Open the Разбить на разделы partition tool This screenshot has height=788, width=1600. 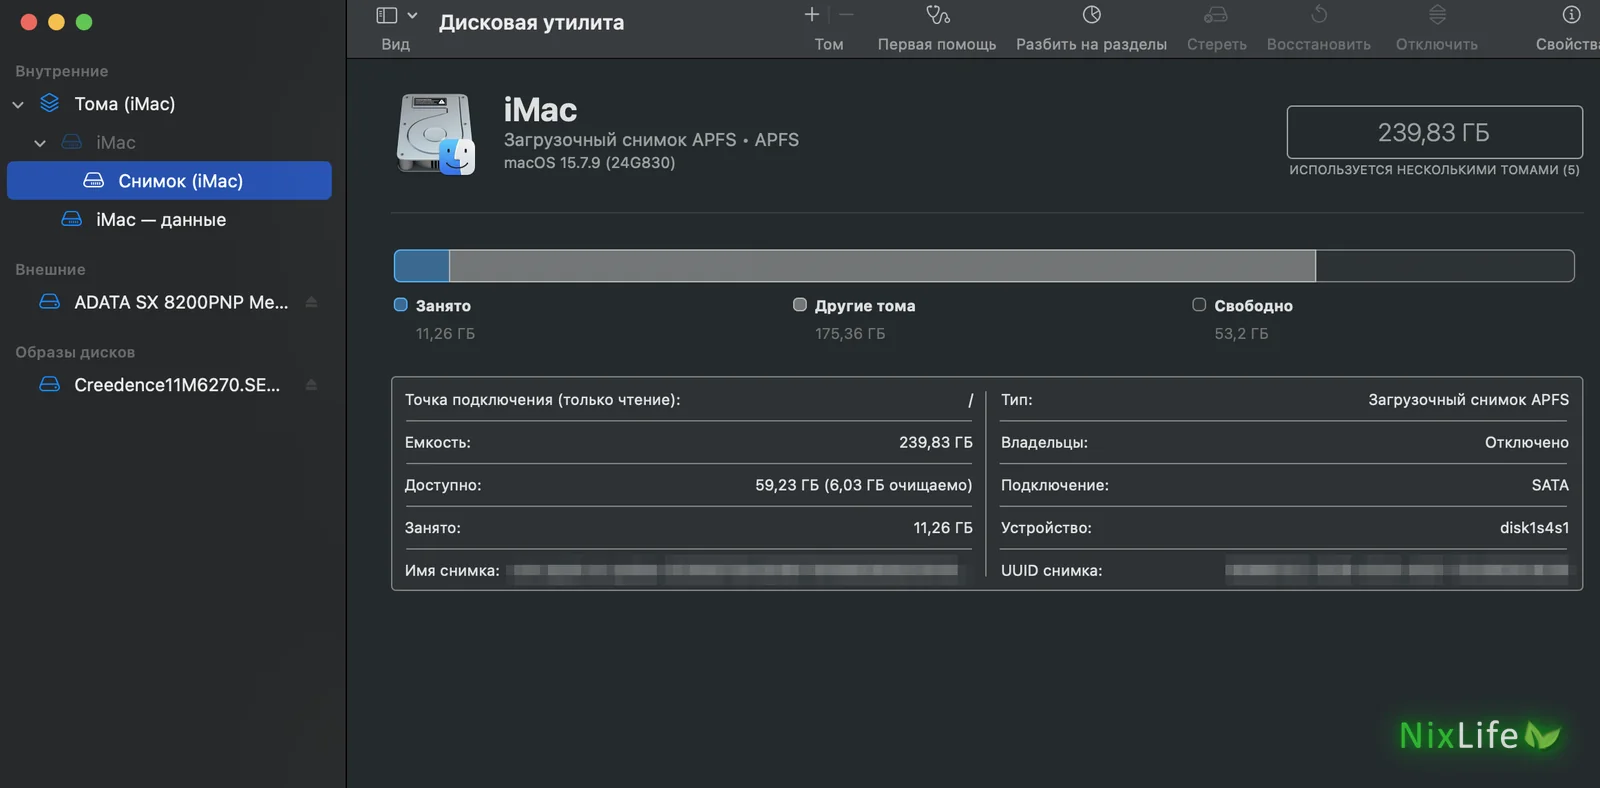(x=1092, y=14)
